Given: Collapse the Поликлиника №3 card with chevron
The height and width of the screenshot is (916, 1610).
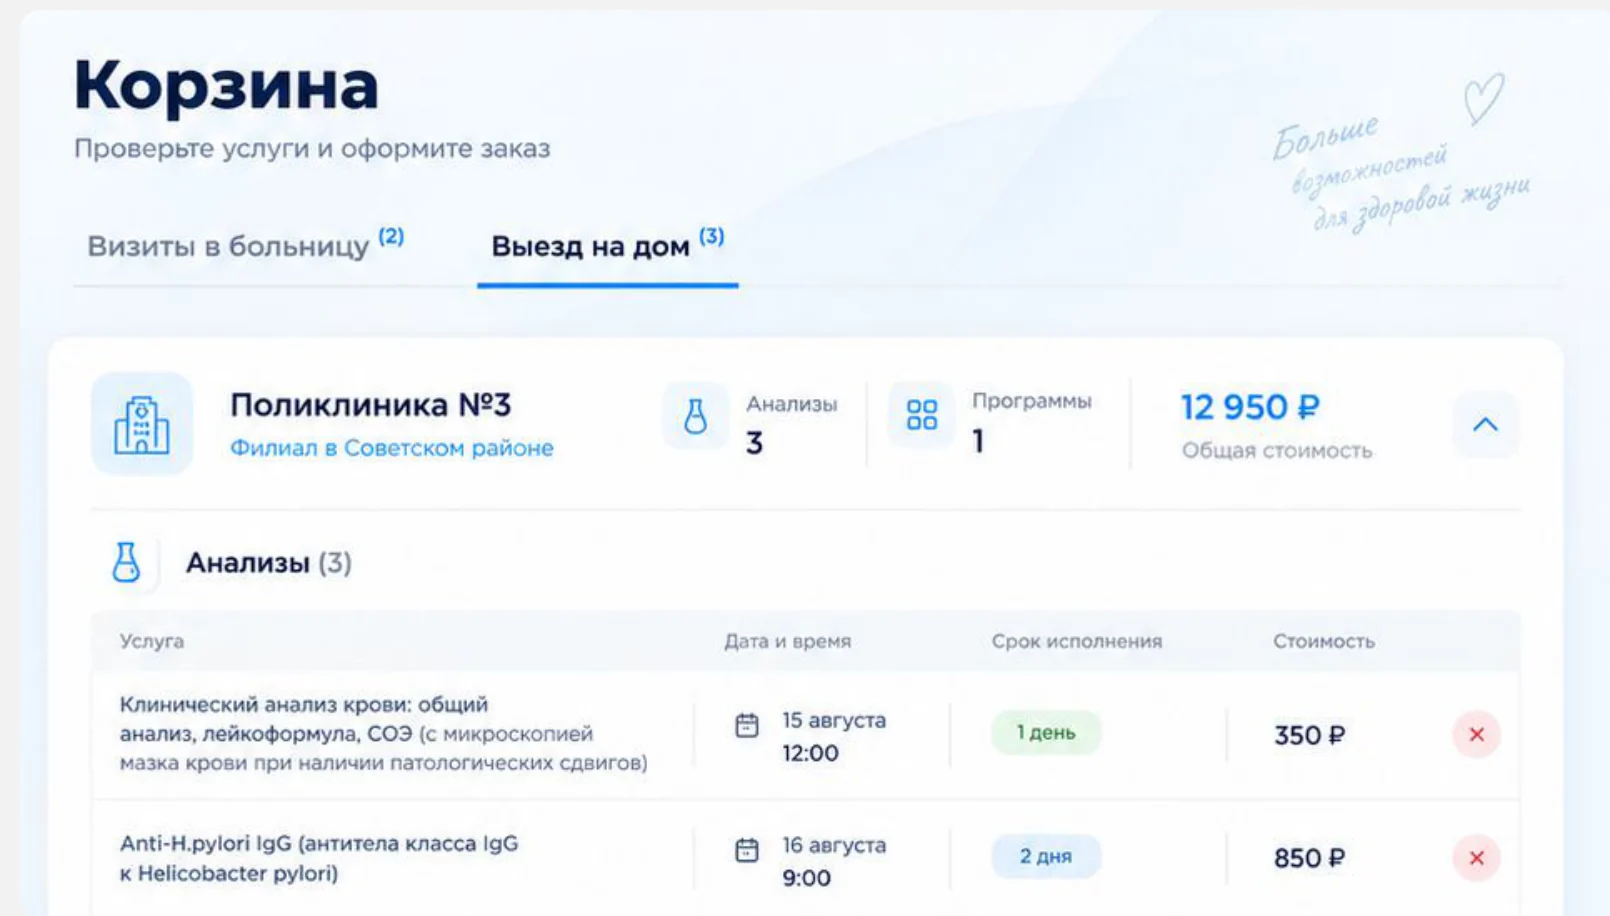Looking at the screenshot, I should click(1485, 424).
